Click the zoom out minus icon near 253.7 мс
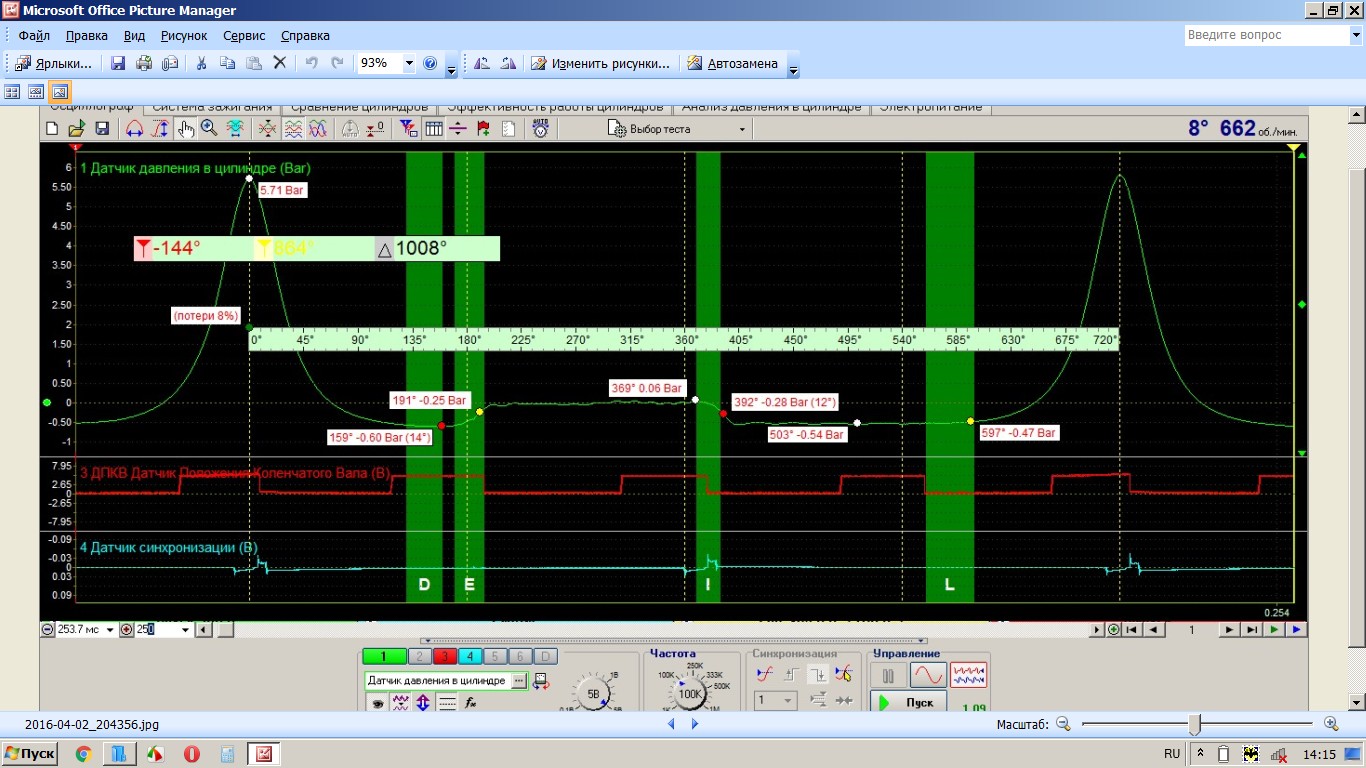The height and width of the screenshot is (768, 1366). (x=47, y=630)
